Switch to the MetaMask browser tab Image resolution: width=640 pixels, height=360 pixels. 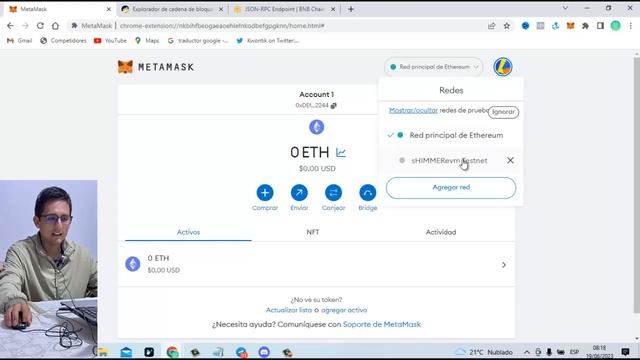coord(60,9)
